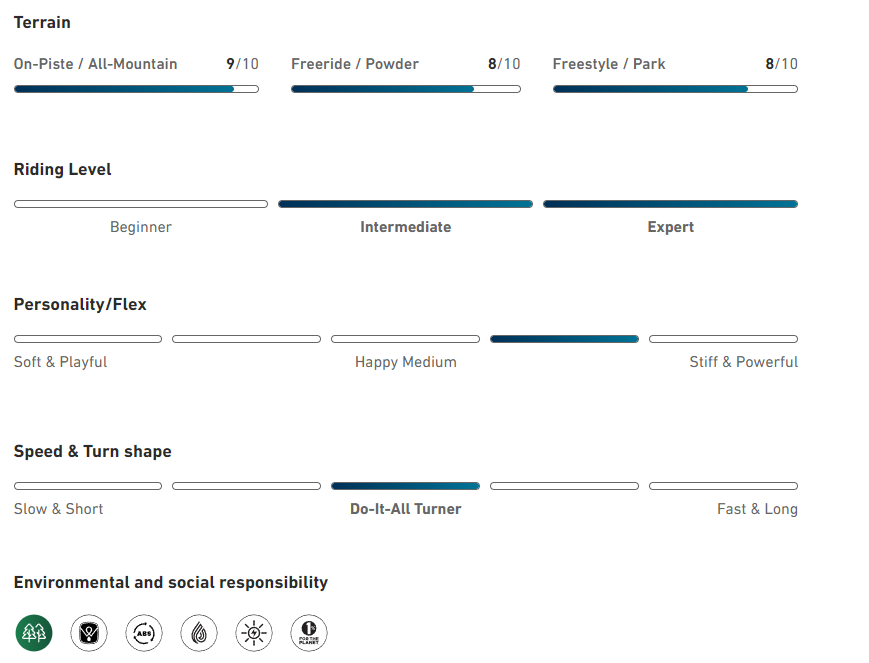The width and height of the screenshot is (869, 663).
Task: Select the solar energy sun icon
Action: coord(254,633)
